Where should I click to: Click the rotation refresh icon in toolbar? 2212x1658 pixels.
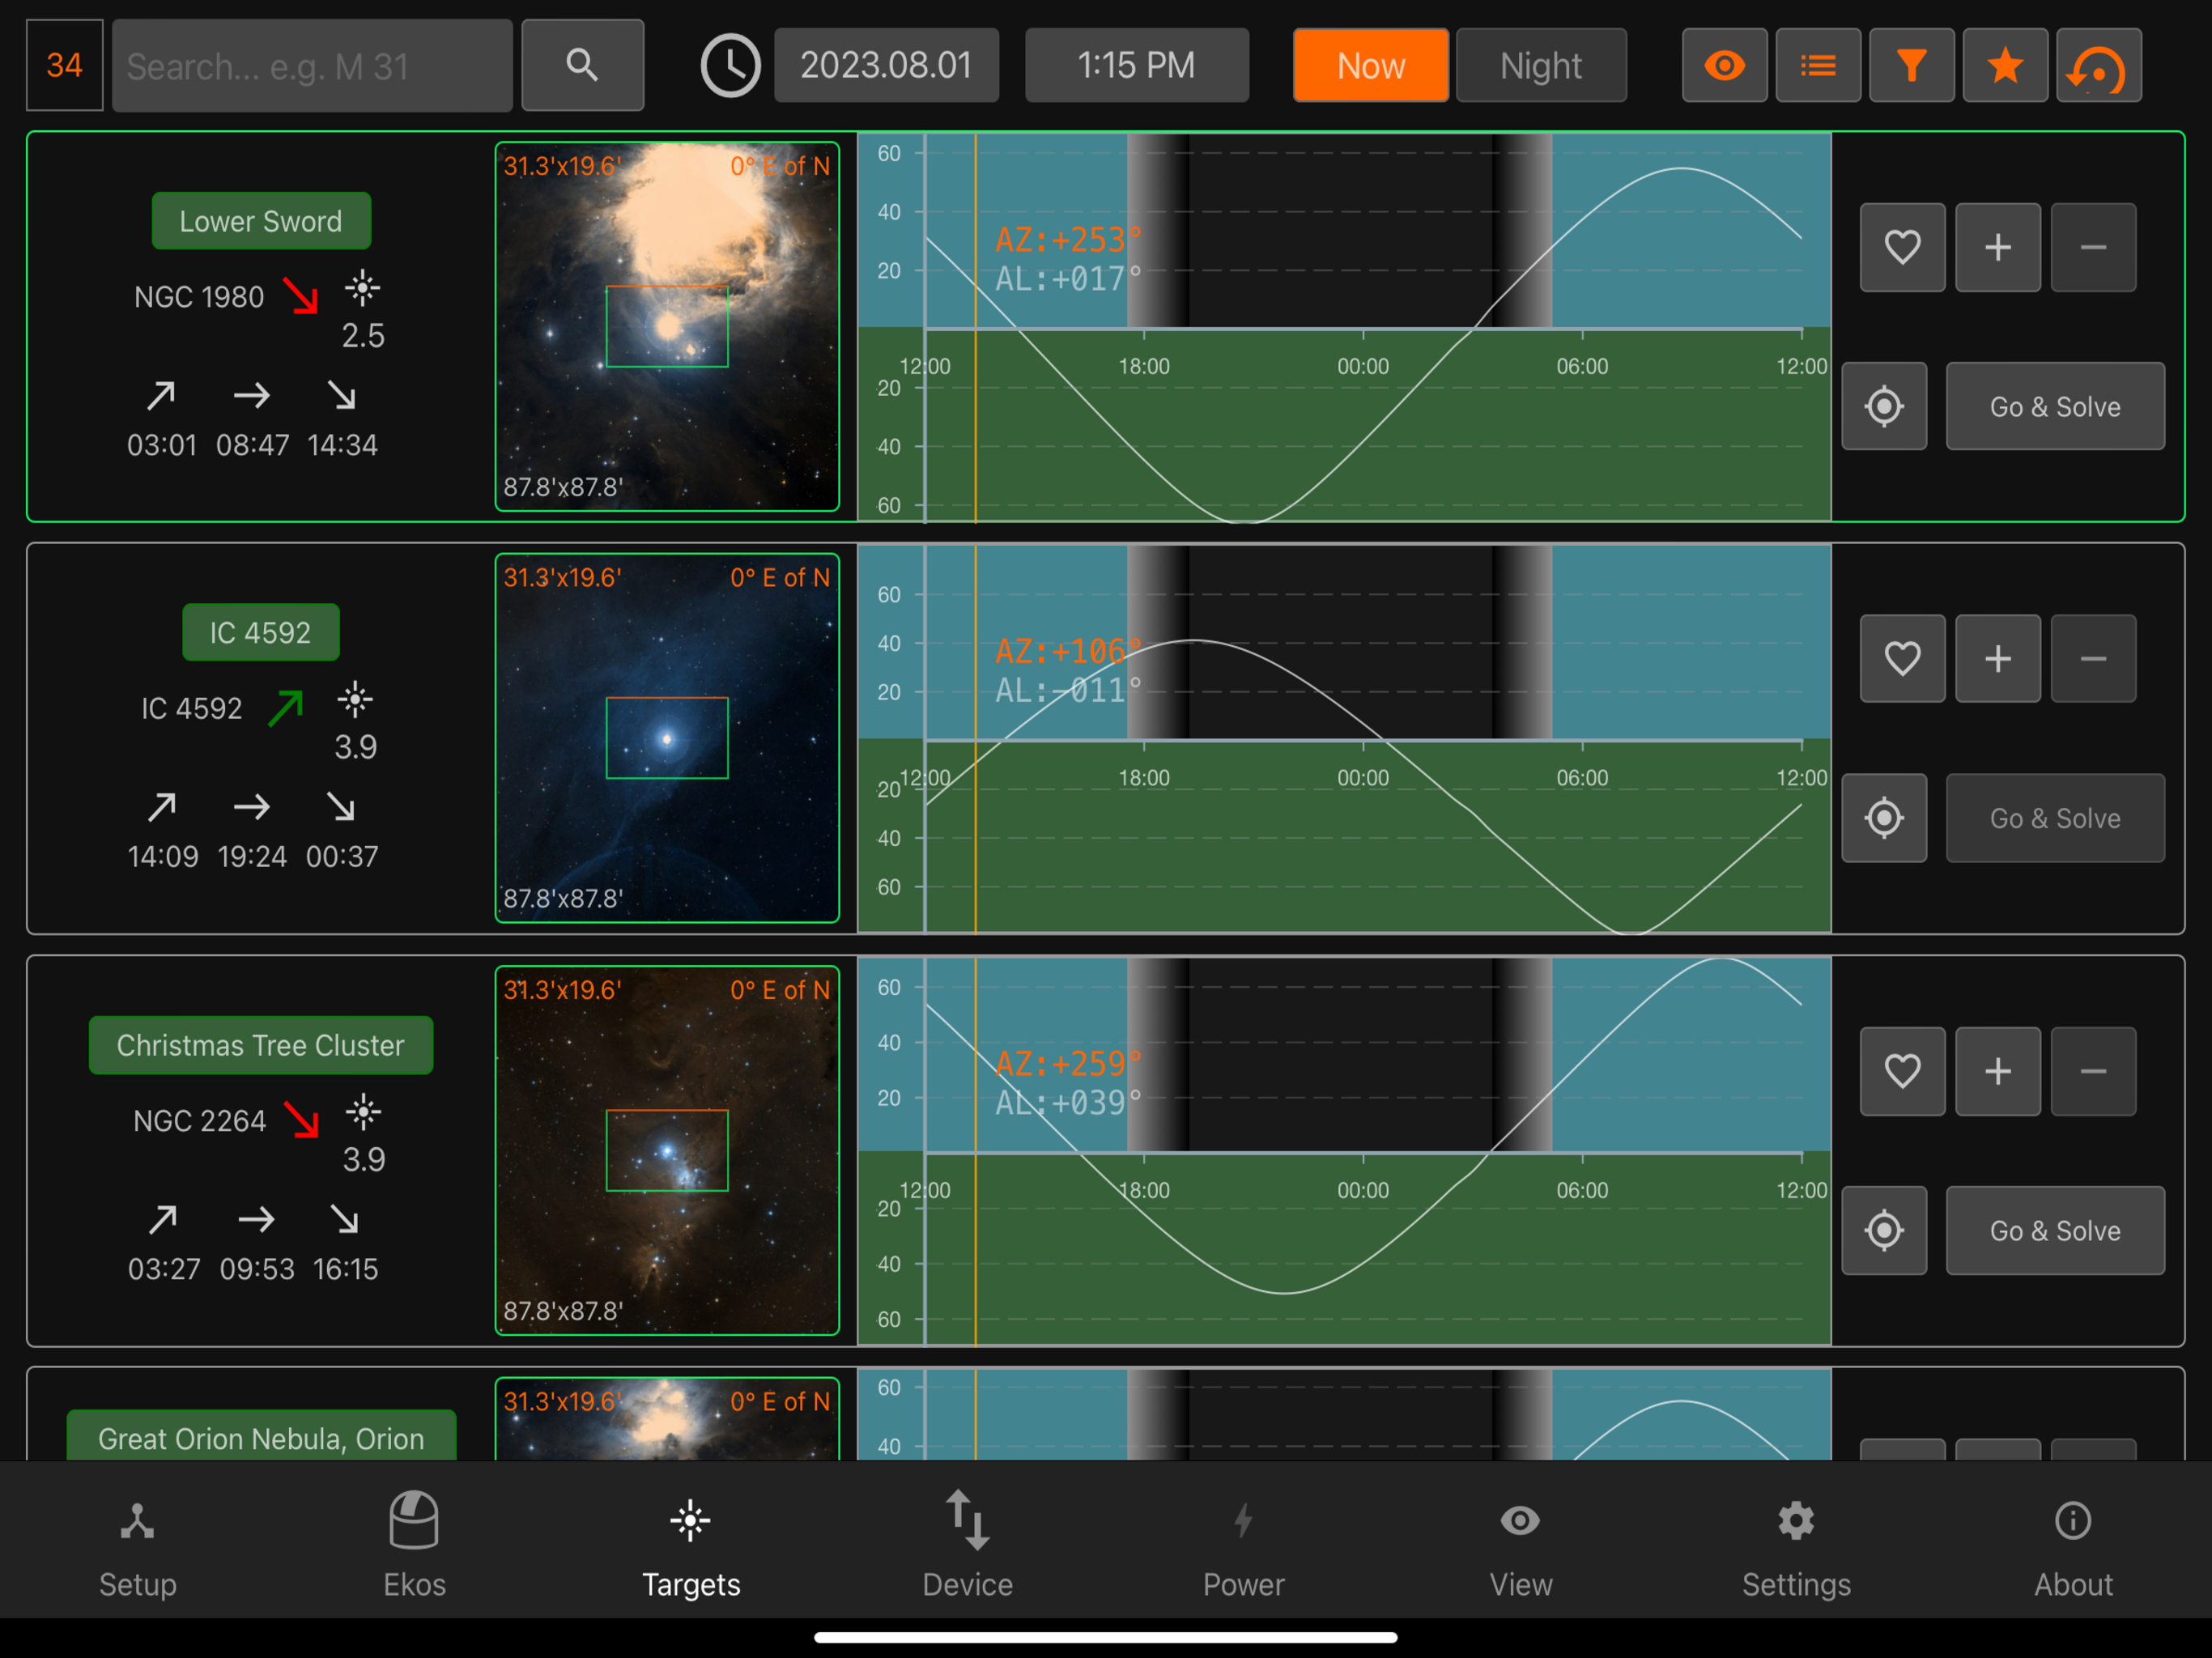(2098, 66)
